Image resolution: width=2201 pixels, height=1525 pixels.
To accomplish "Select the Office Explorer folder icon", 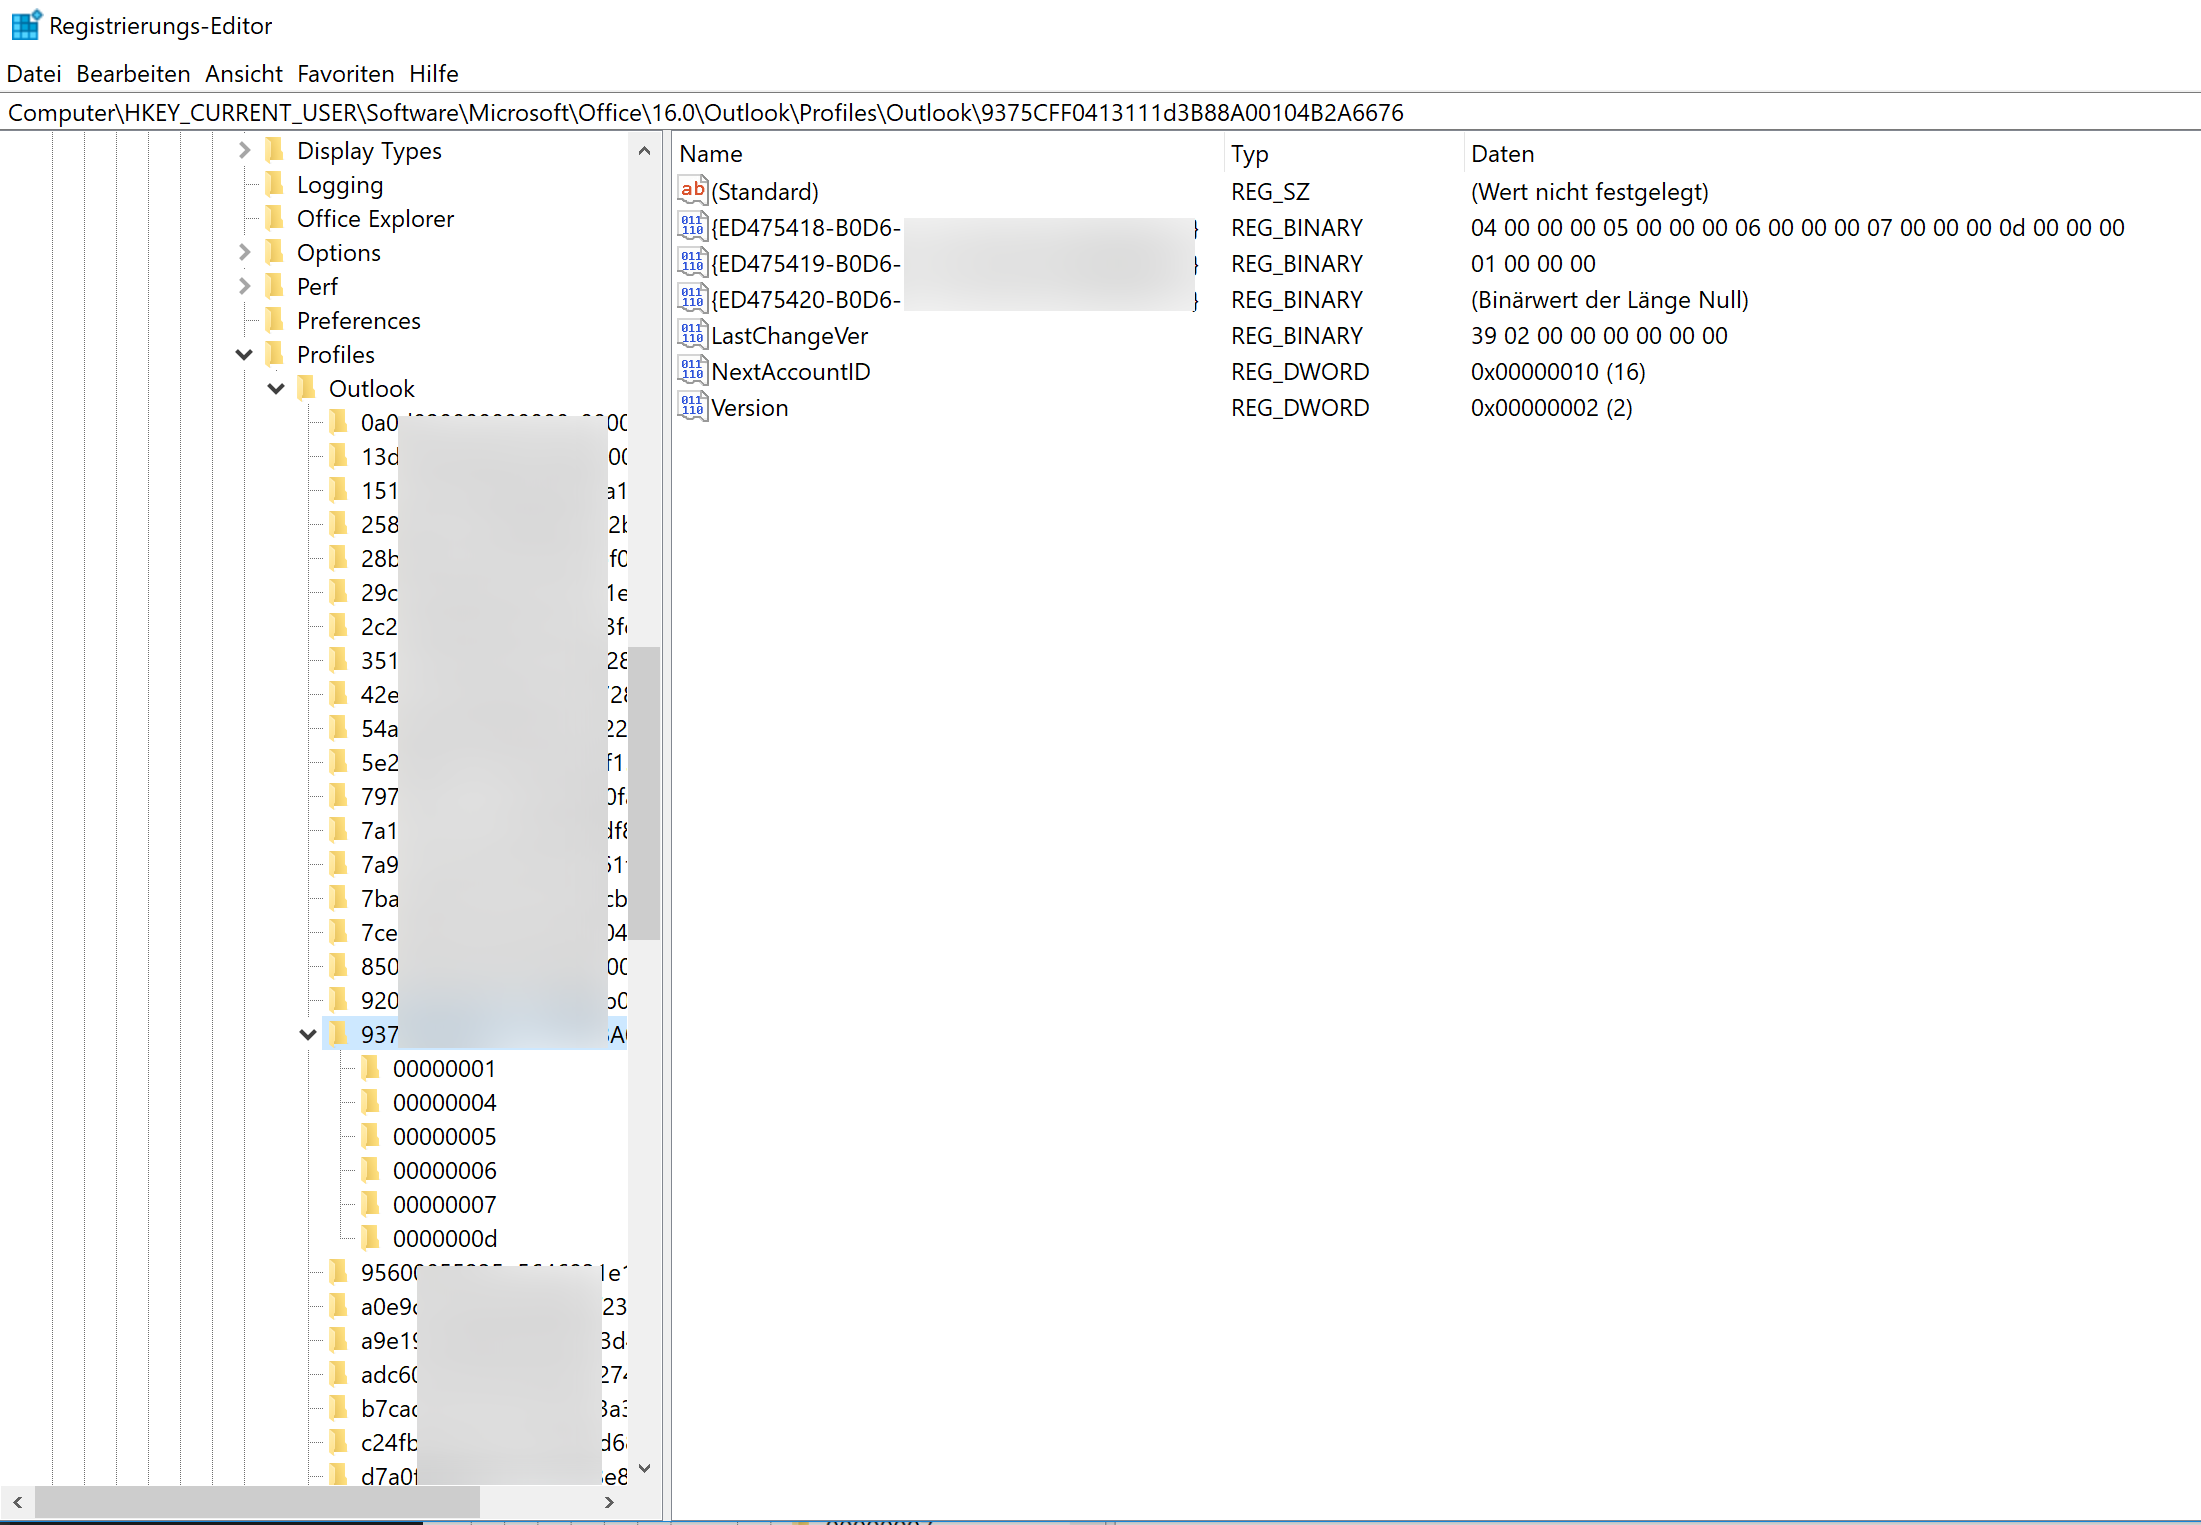I will point(275,218).
